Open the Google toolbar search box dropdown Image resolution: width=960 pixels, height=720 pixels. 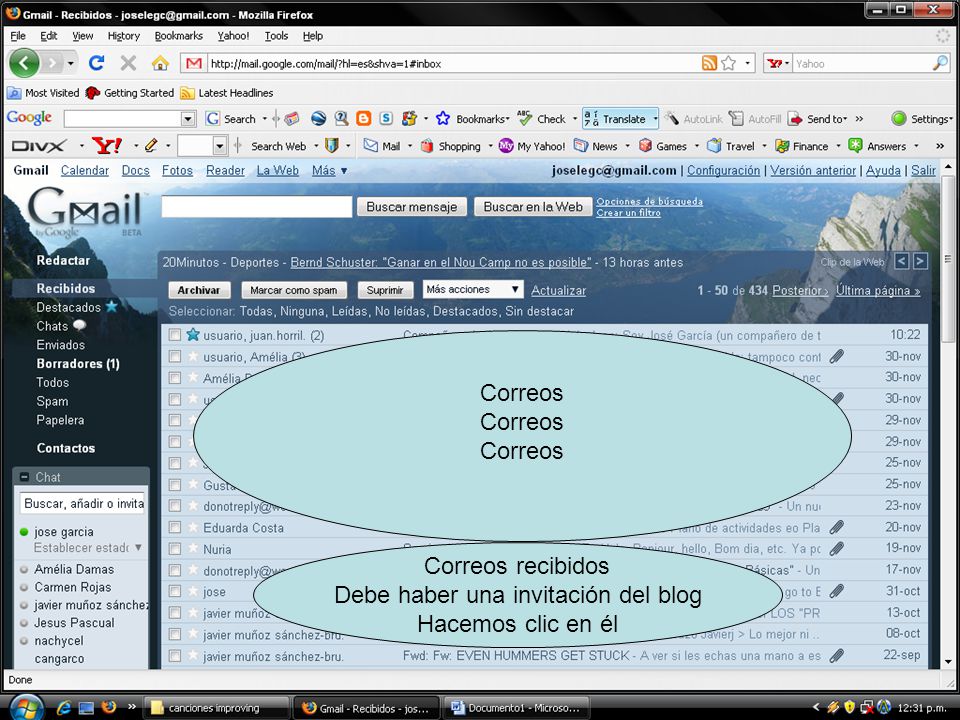pyautogui.click(x=189, y=119)
